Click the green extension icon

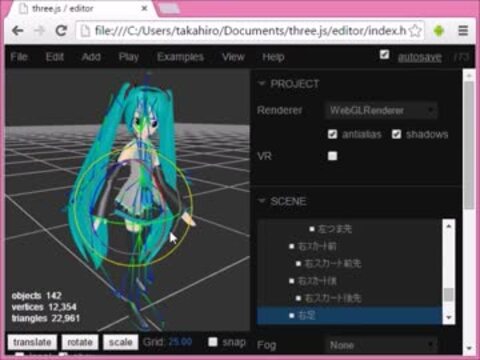pos(439,31)
